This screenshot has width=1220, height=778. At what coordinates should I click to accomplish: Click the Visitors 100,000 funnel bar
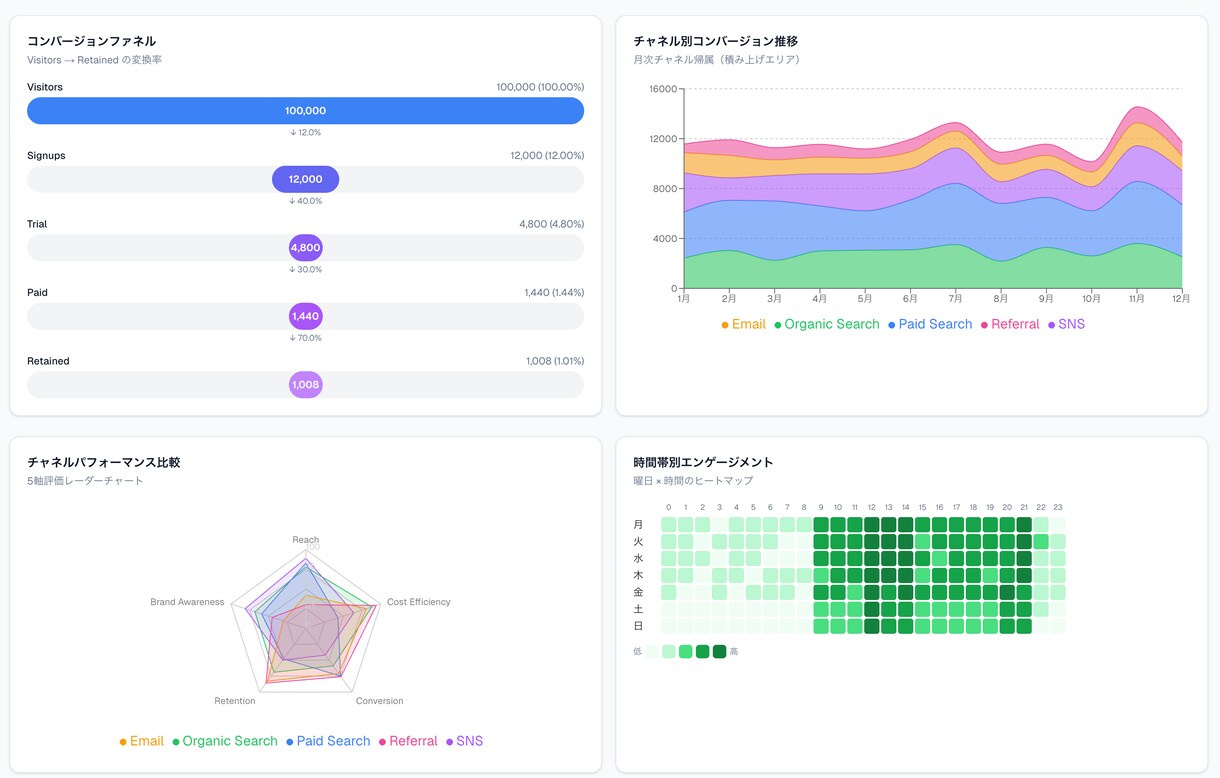click(x=305, y=111)
